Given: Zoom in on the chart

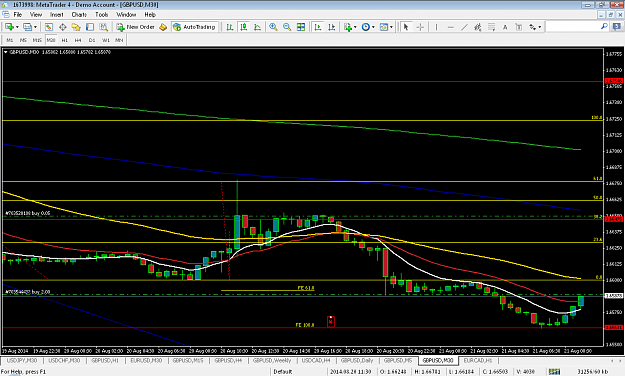Looking at the screenshot, I should [x=273, y=27].
